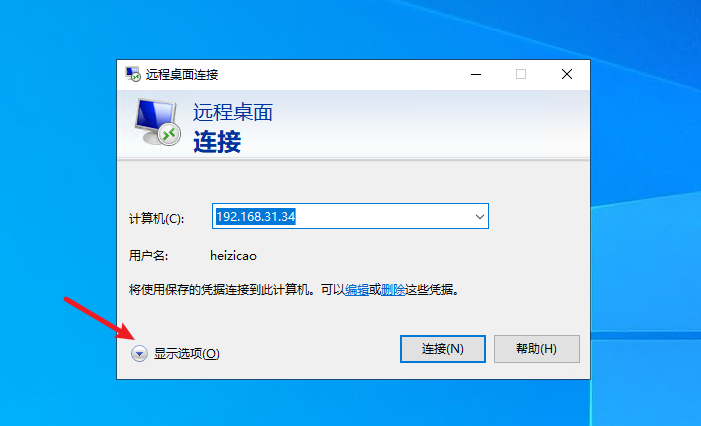Click the large Remote Desktop computer icon
Screen dimensions: 701x426
[x=157, y=122]
